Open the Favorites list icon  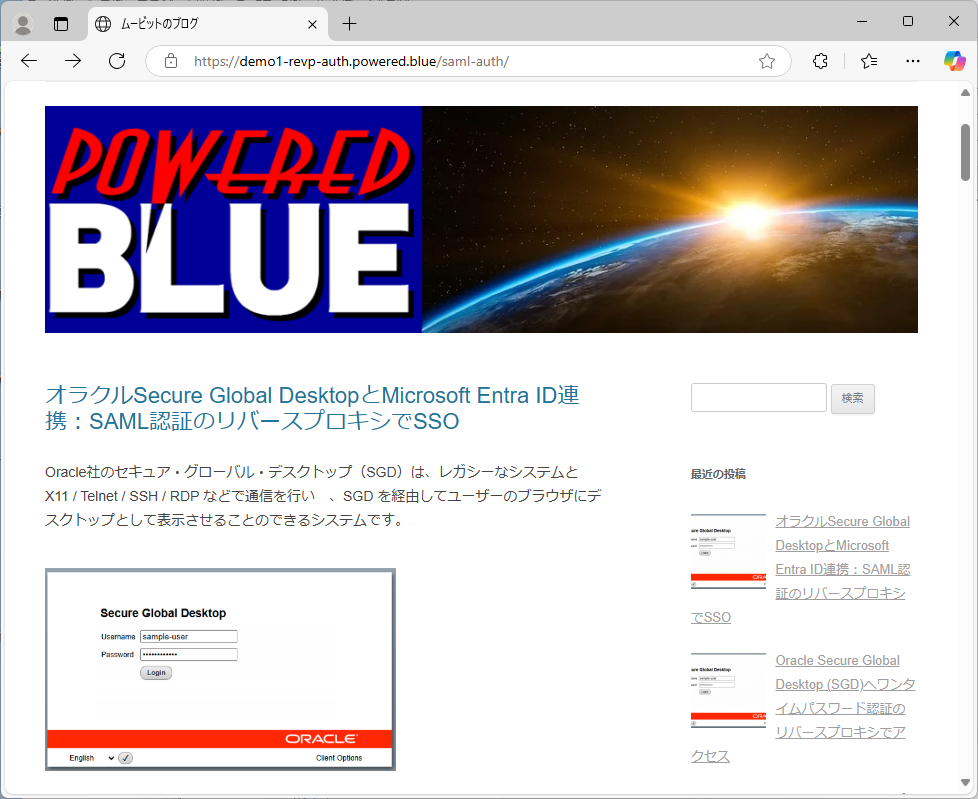(869, 61)
